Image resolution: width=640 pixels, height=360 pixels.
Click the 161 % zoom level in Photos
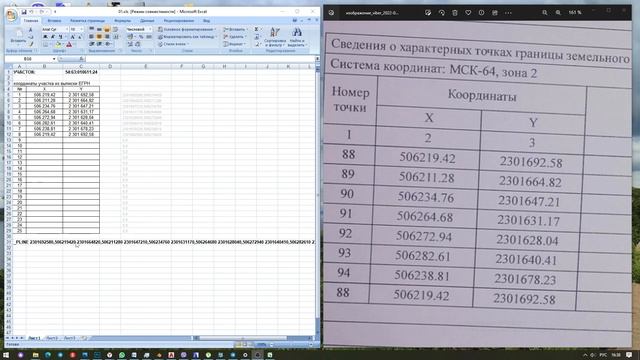click(x=575, y=13)
